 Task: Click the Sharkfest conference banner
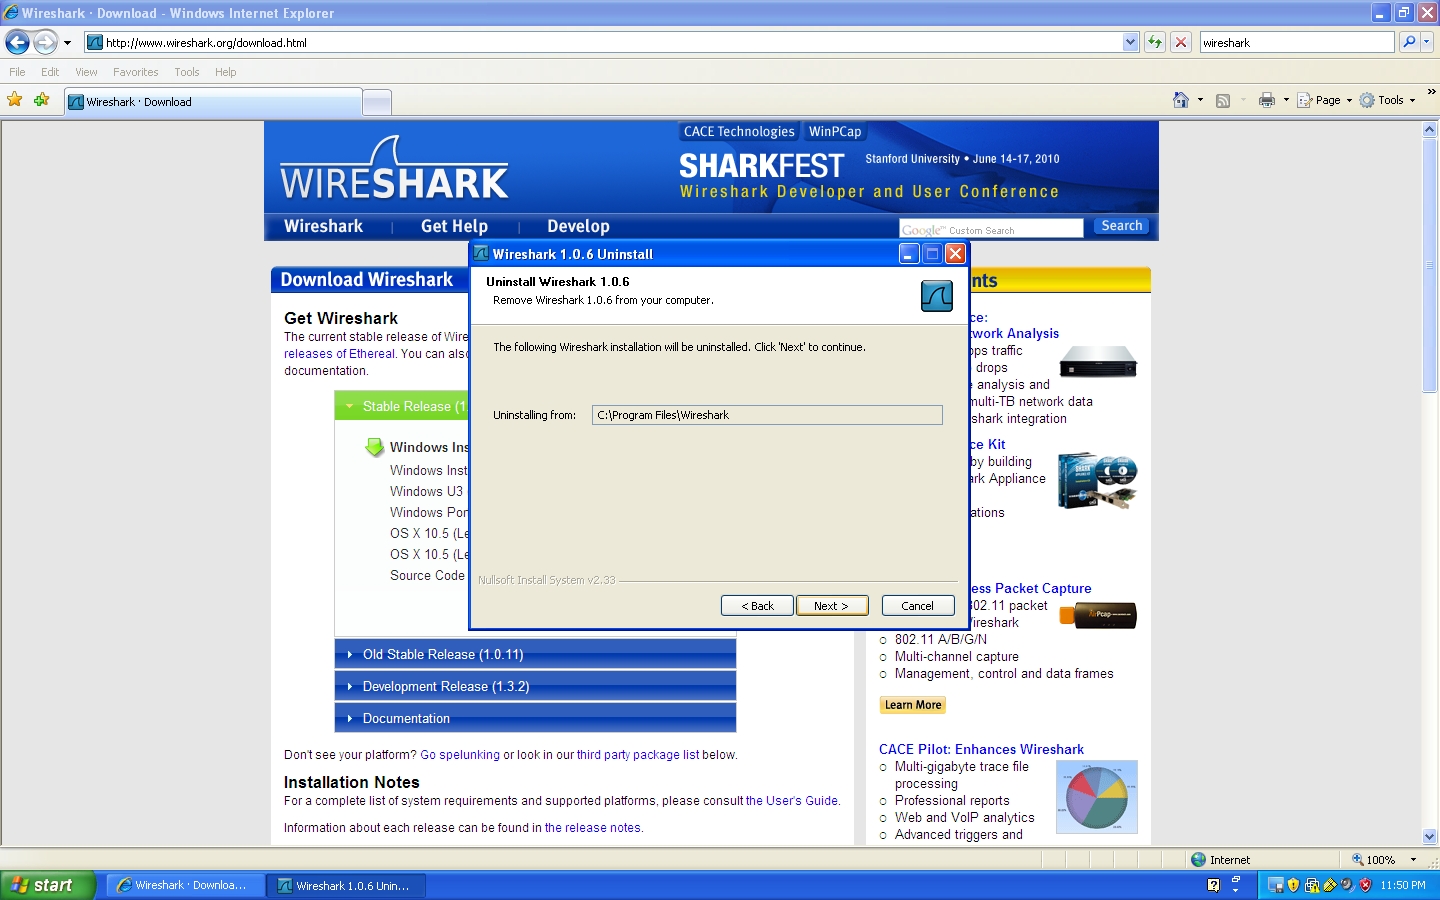869,175
